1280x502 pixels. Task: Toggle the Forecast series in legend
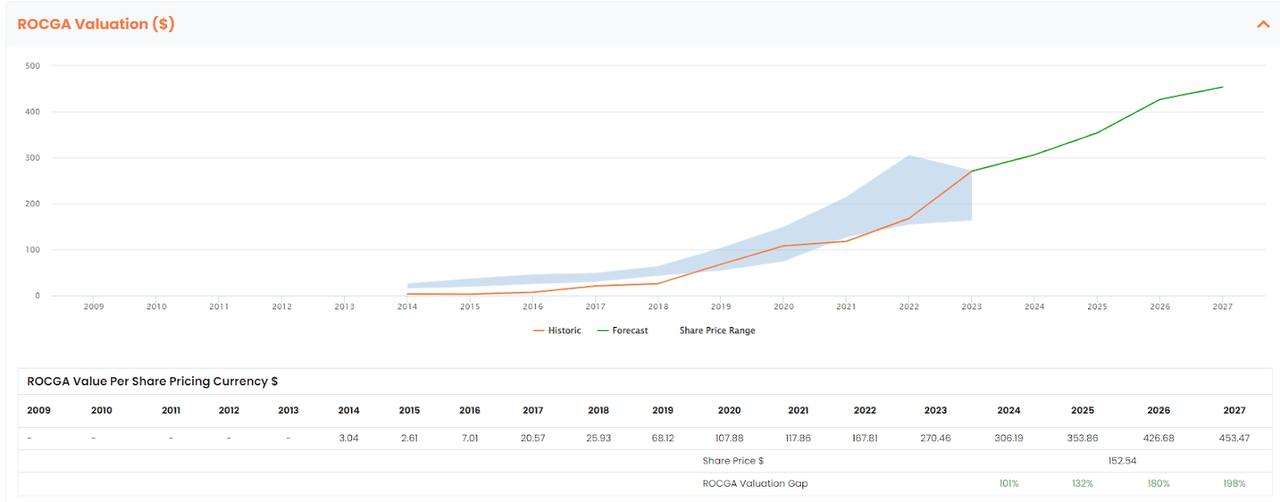click(623, 330)
